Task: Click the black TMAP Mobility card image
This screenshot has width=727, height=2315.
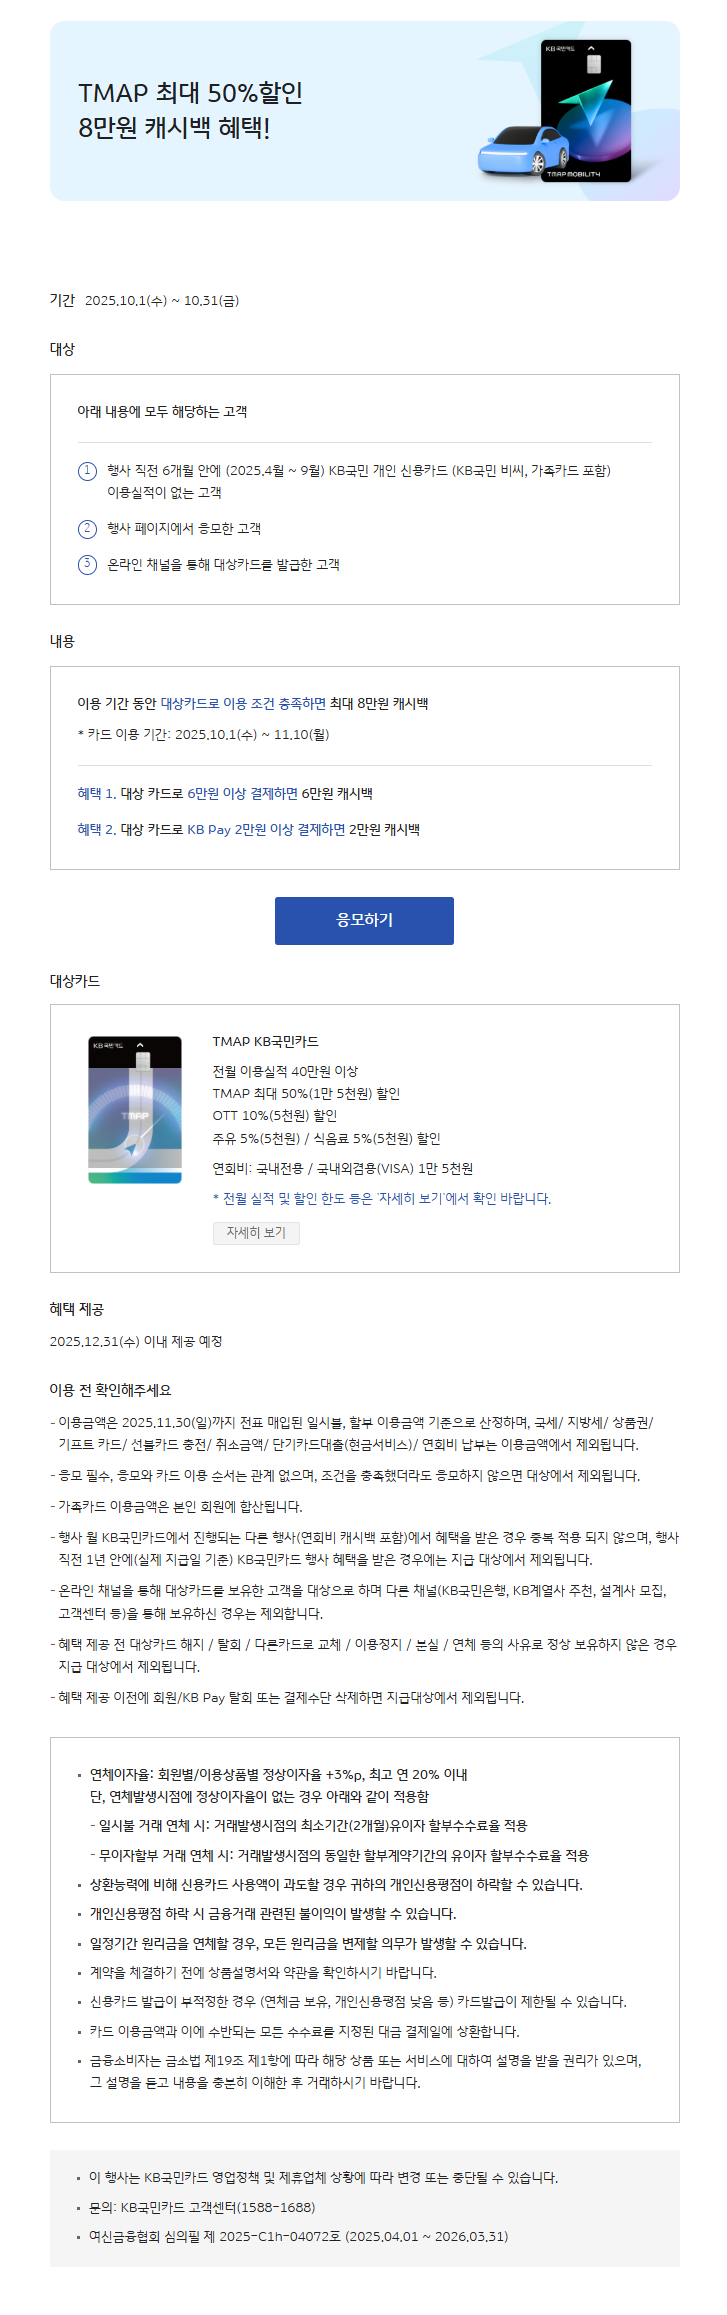Action: click(x=586, y=110)
